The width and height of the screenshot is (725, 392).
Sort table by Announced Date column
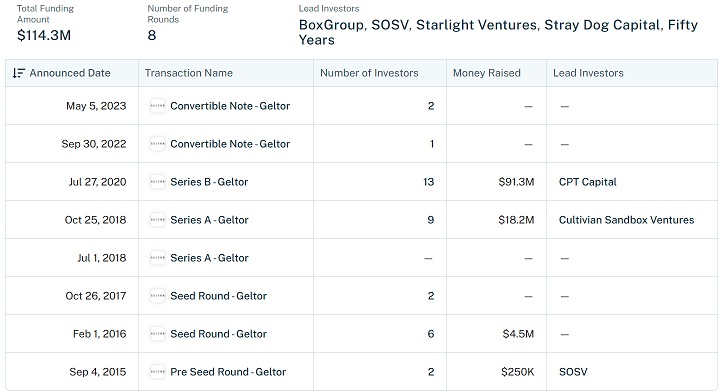pos(70,73)
